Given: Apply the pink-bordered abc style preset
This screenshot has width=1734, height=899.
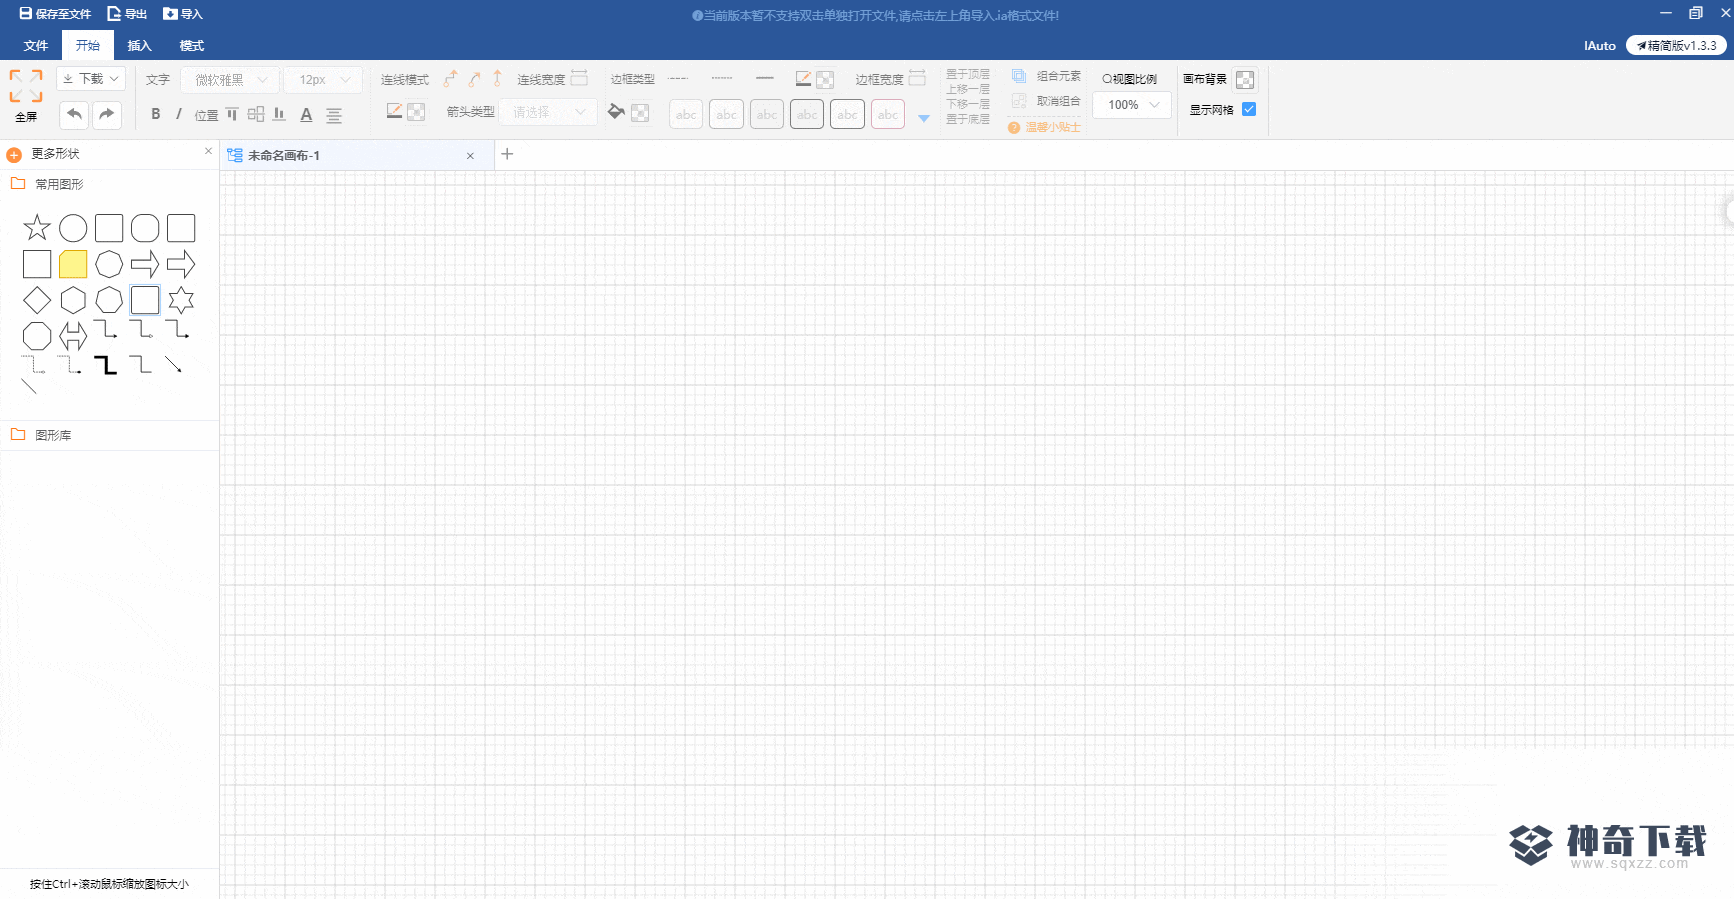Looking at the screenshot, I should click(888, 114).
